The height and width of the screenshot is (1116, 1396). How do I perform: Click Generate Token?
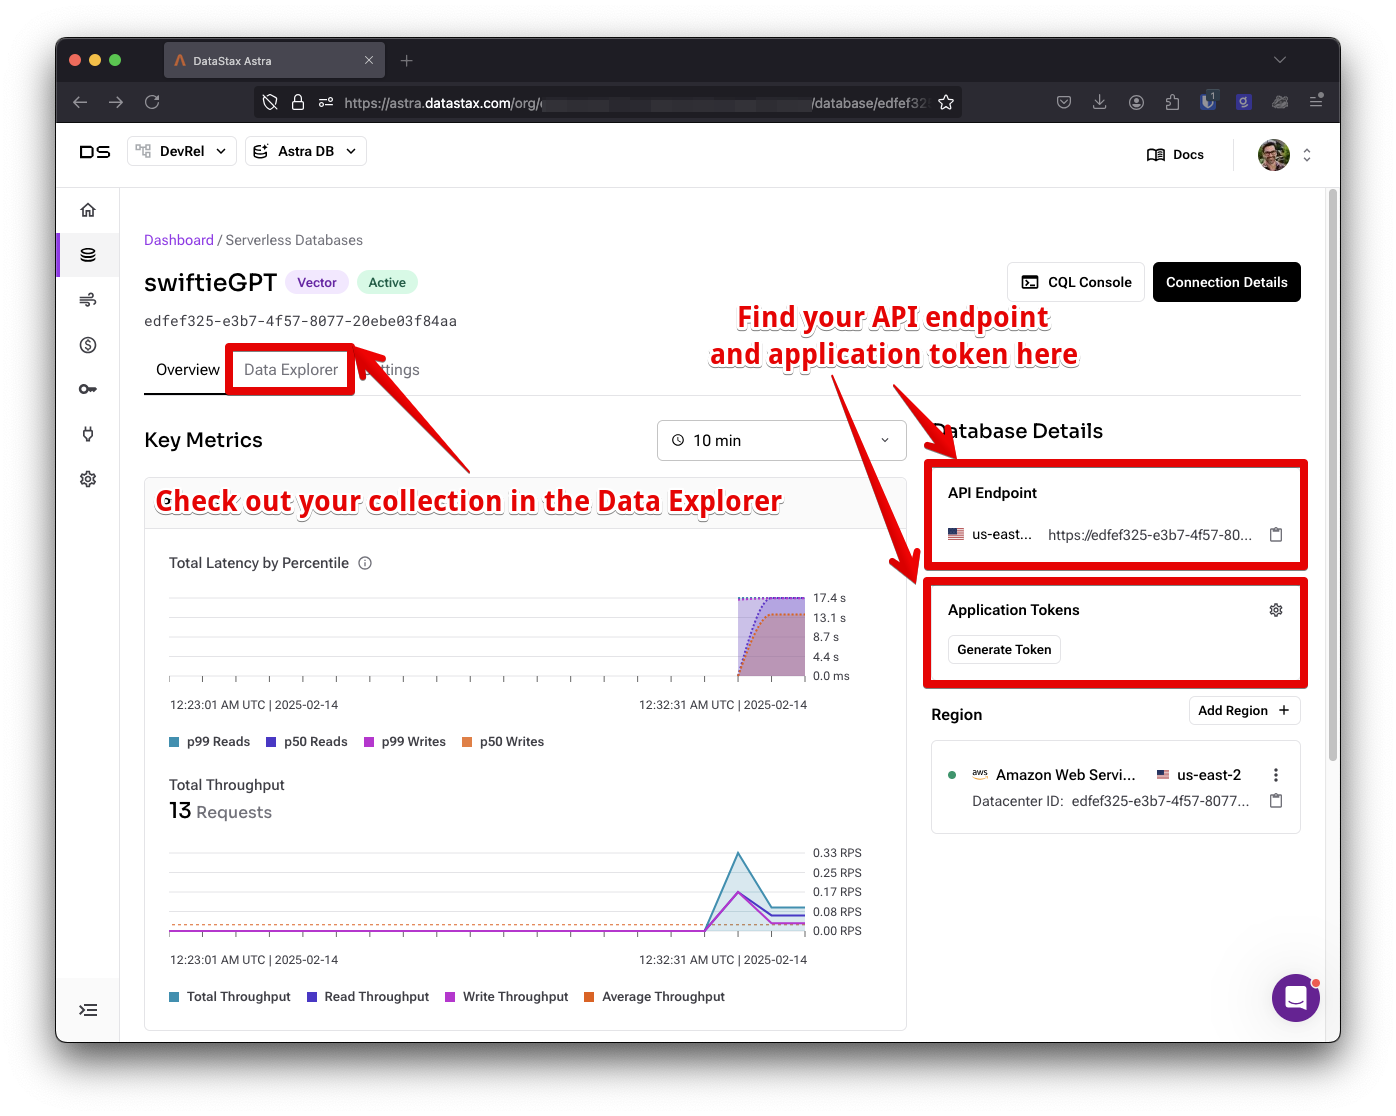(1004, 650)
